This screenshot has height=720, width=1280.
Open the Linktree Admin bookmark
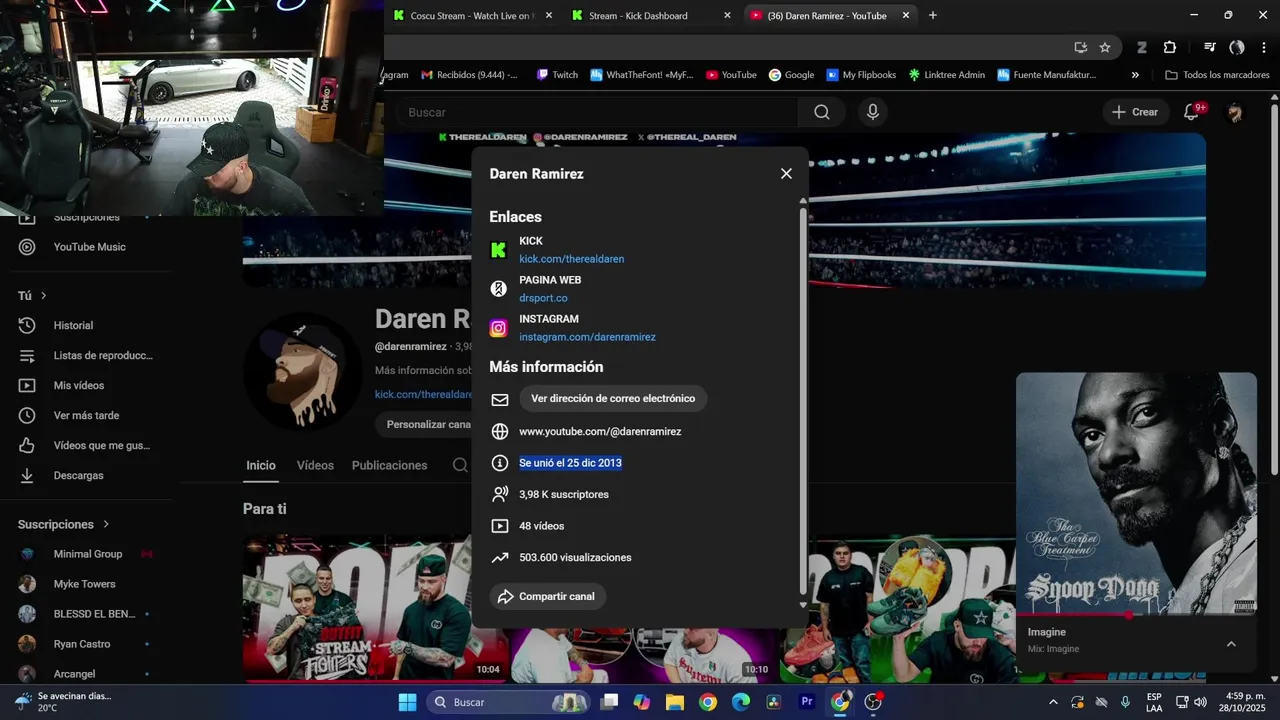click(946, 75)
